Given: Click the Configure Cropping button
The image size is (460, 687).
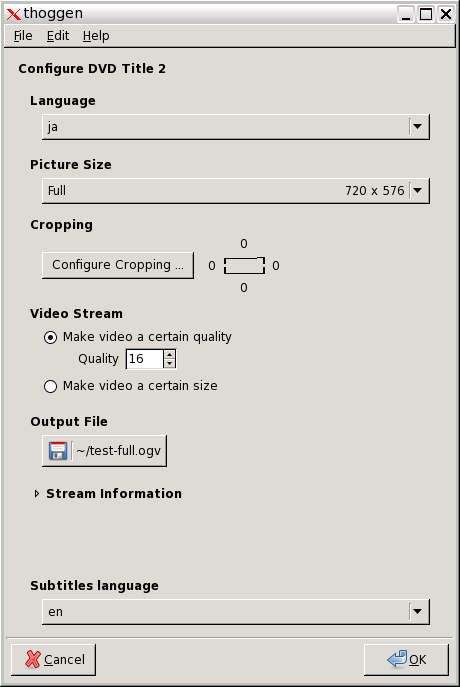Looking at the screenshot, I should [x=118, y=265].
